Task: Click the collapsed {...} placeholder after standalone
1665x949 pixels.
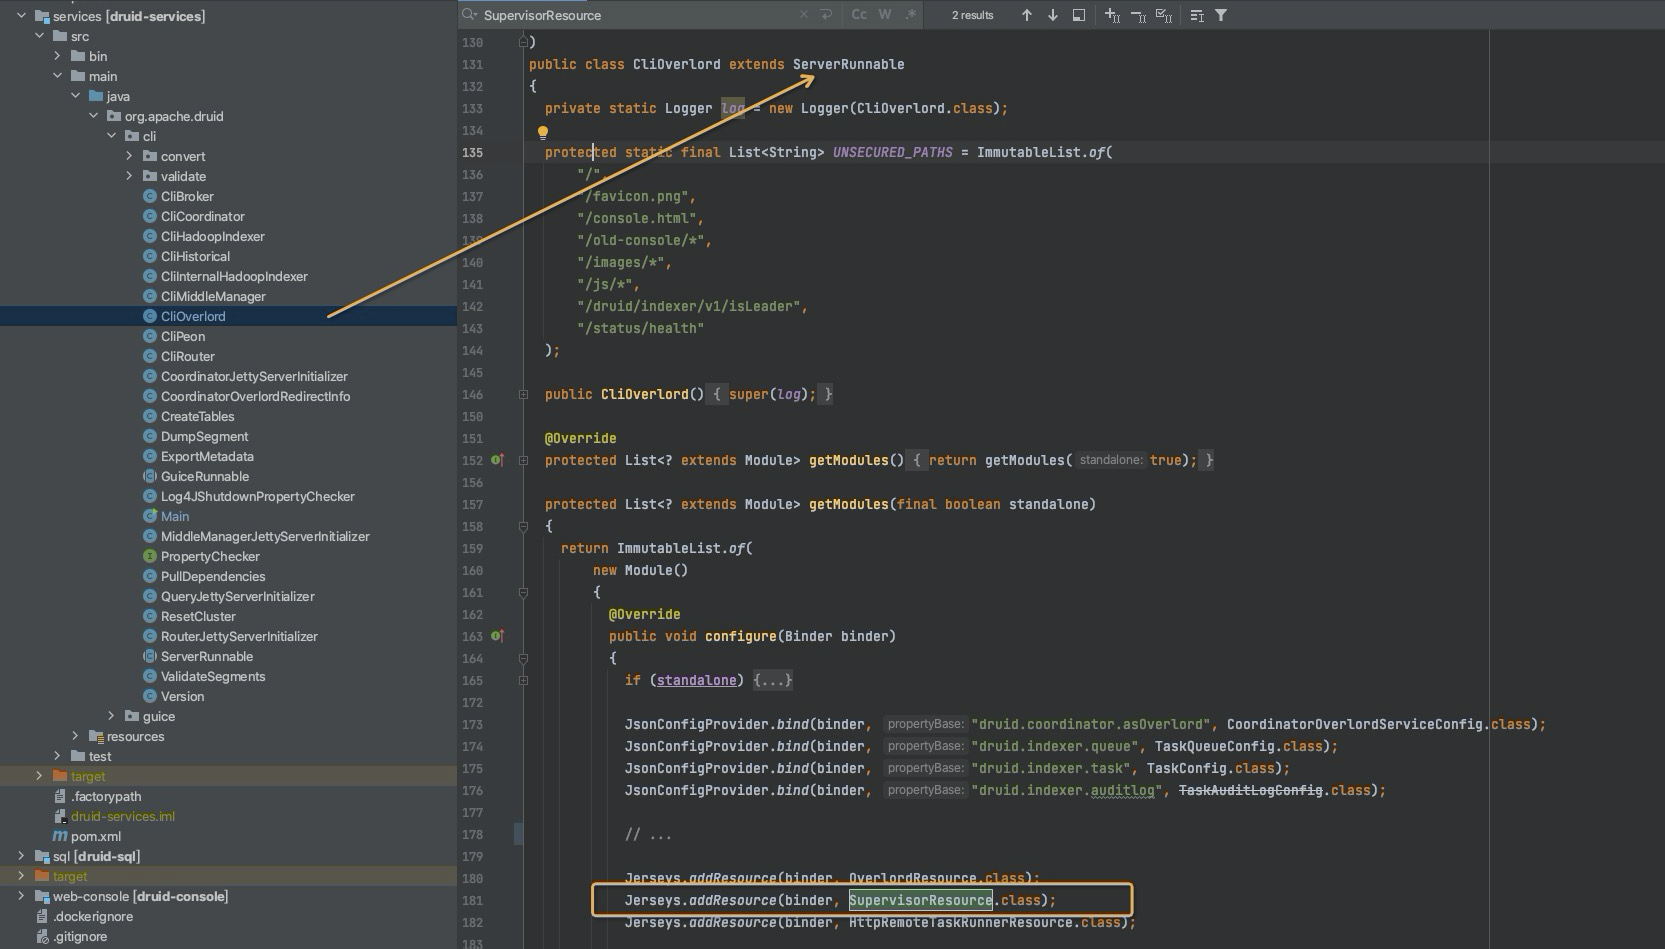Action: click(x=772, y=680)
